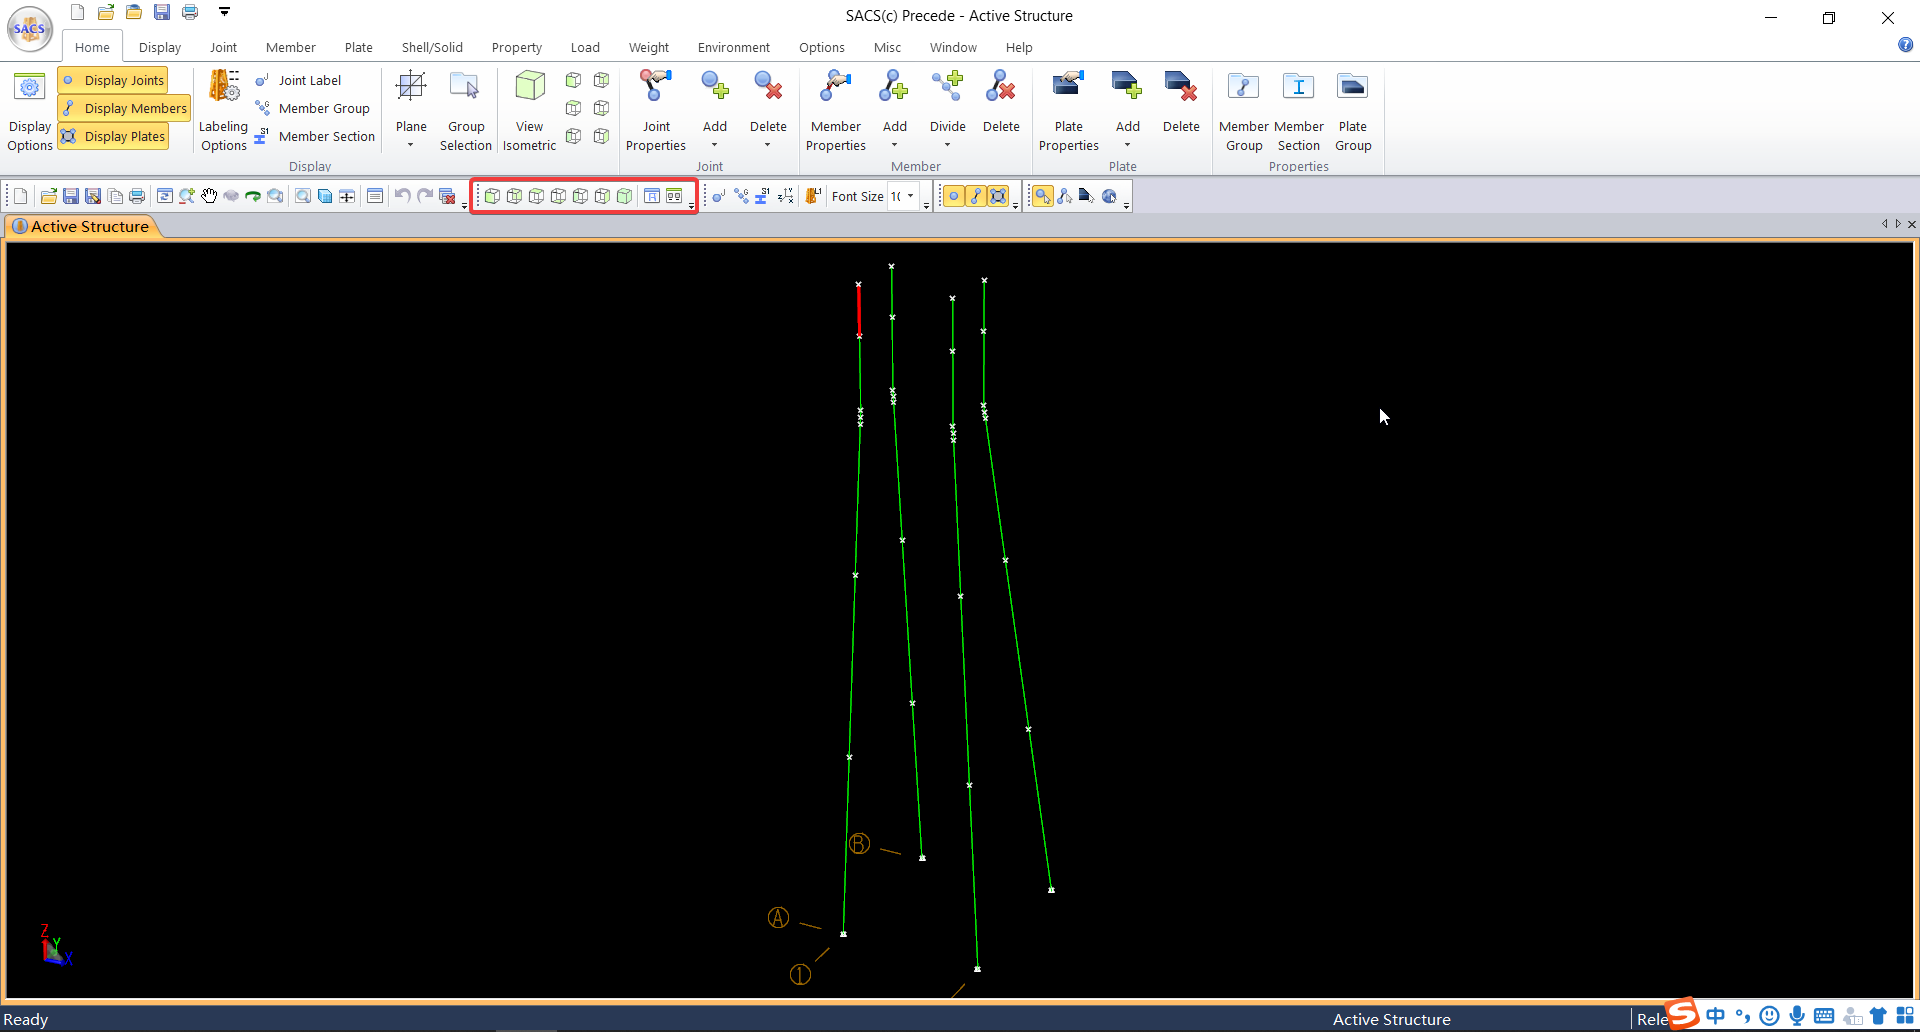Click the axes XYZ toolbar icon
This screenshot has height=1032, width=1920.
pos(786,196)
